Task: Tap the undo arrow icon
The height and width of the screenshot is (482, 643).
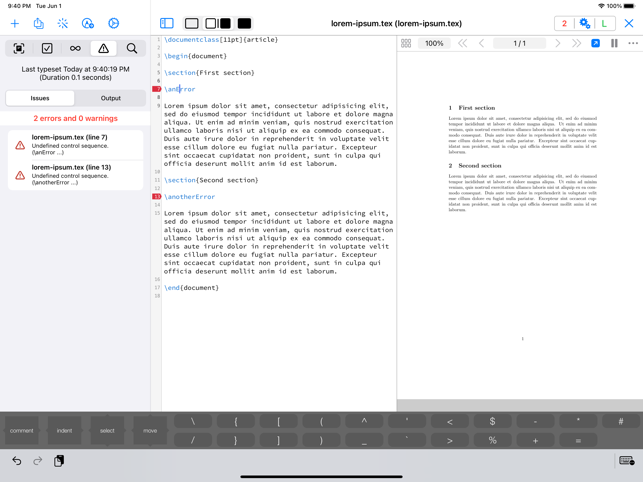Action: (17, 461)
